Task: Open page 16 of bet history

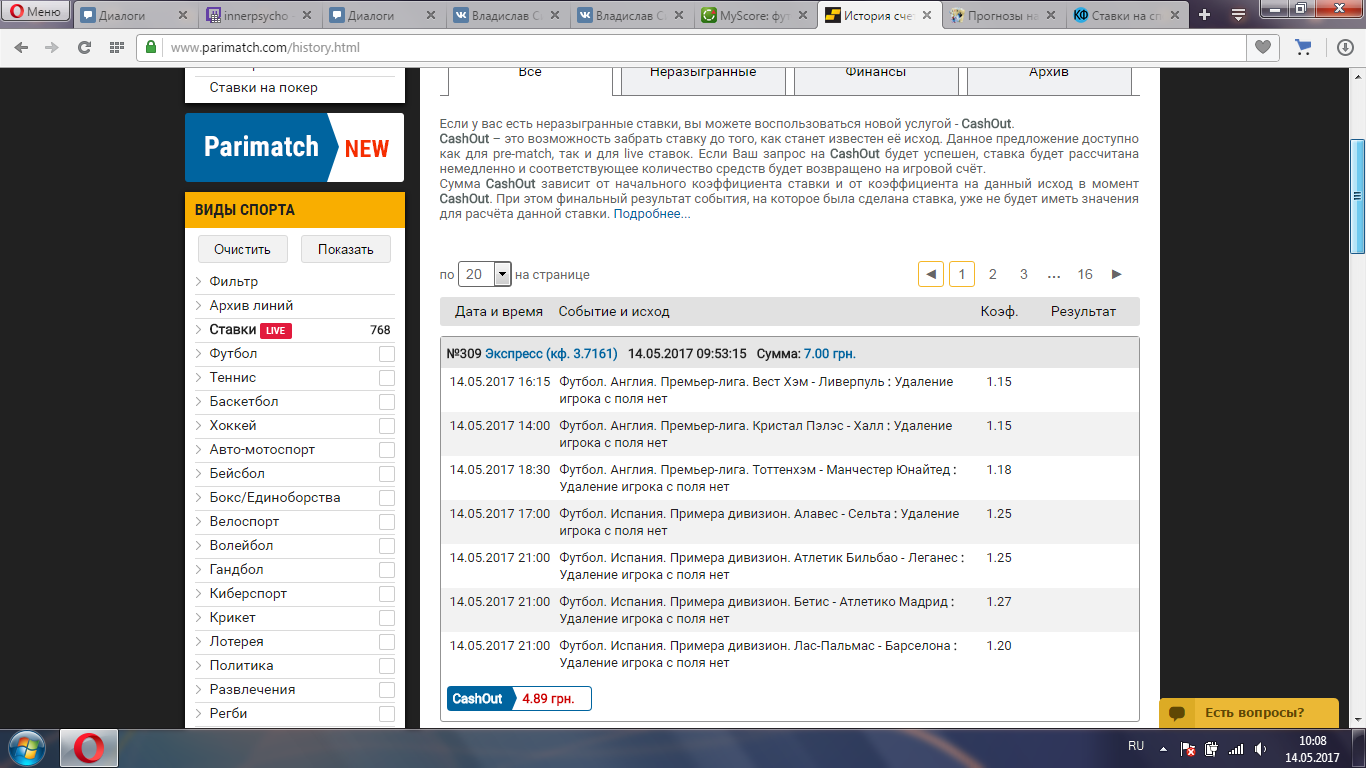Action: click(1085, 274)
